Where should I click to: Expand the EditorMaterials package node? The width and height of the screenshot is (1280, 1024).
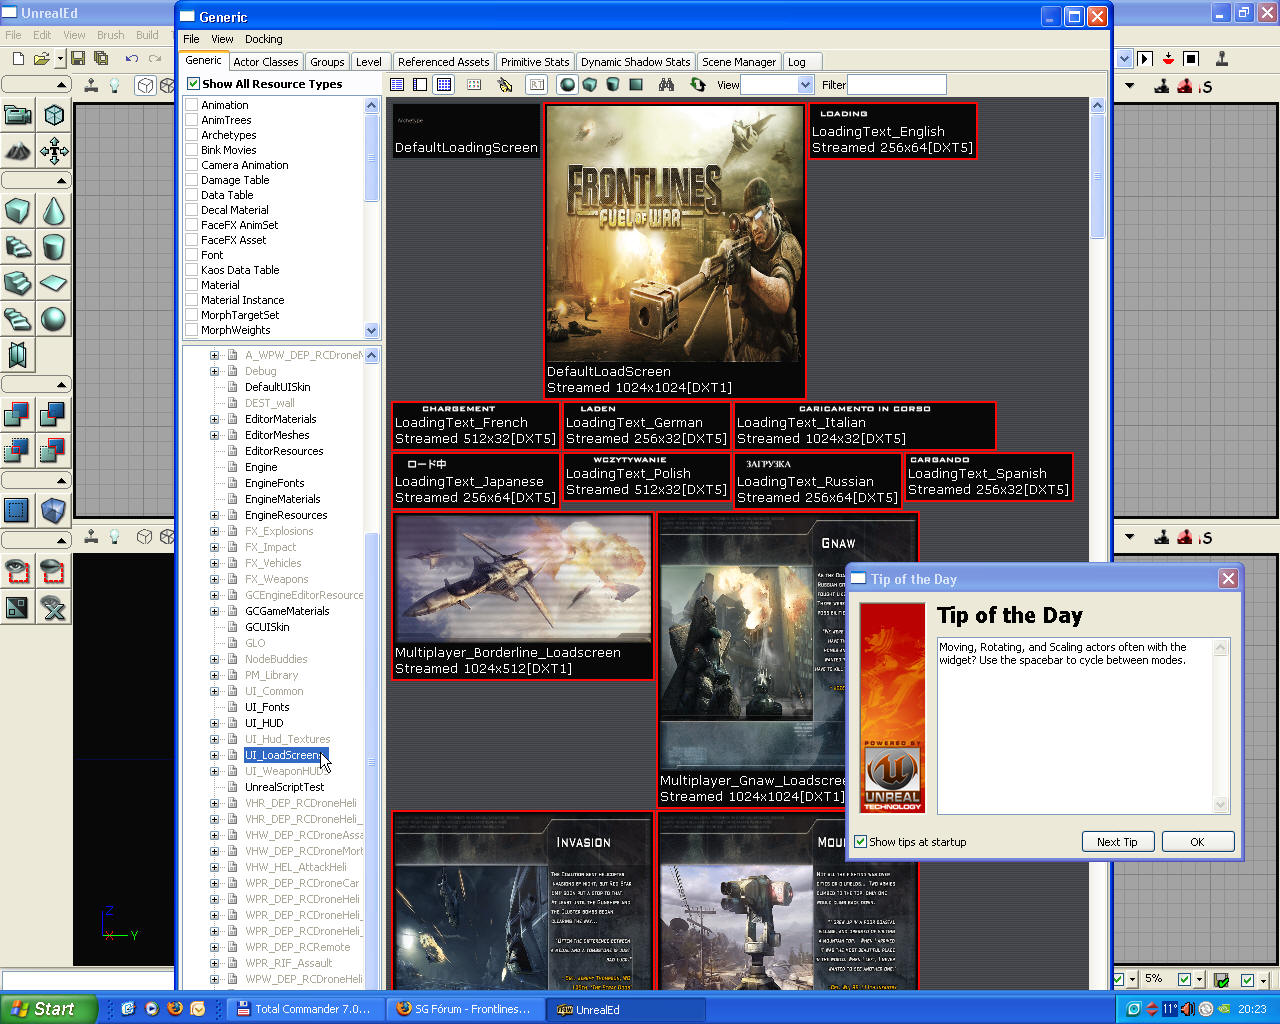pos(214,419)
